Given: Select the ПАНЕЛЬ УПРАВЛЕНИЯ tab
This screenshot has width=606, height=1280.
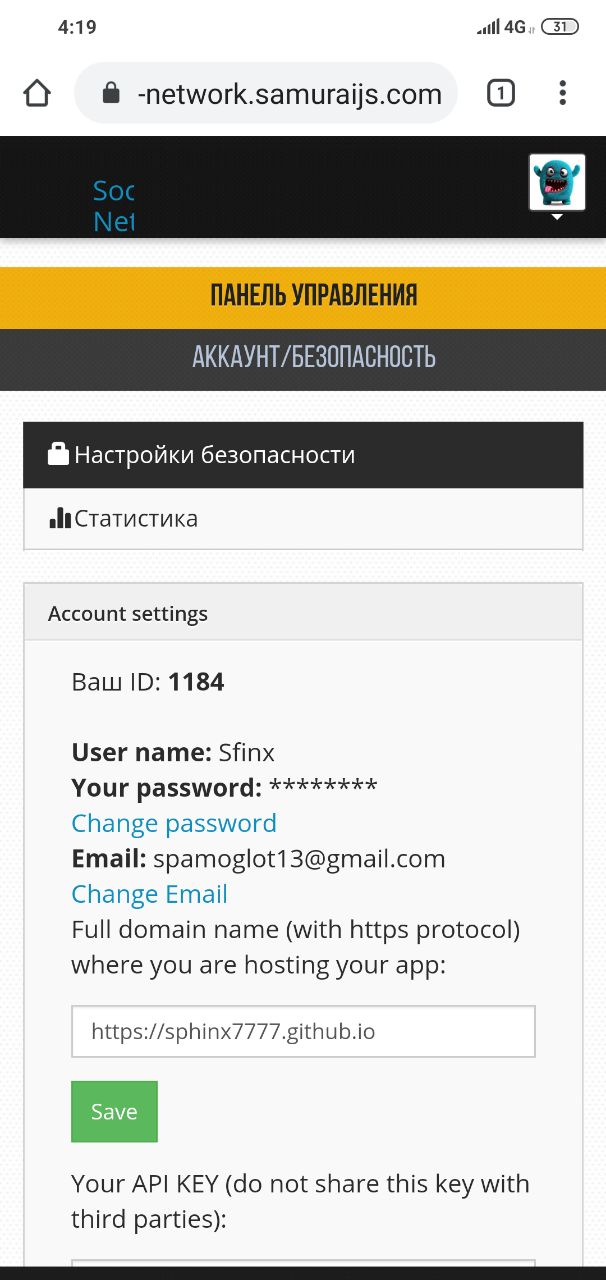Looking at the screenshot, I should click(313, 296).
